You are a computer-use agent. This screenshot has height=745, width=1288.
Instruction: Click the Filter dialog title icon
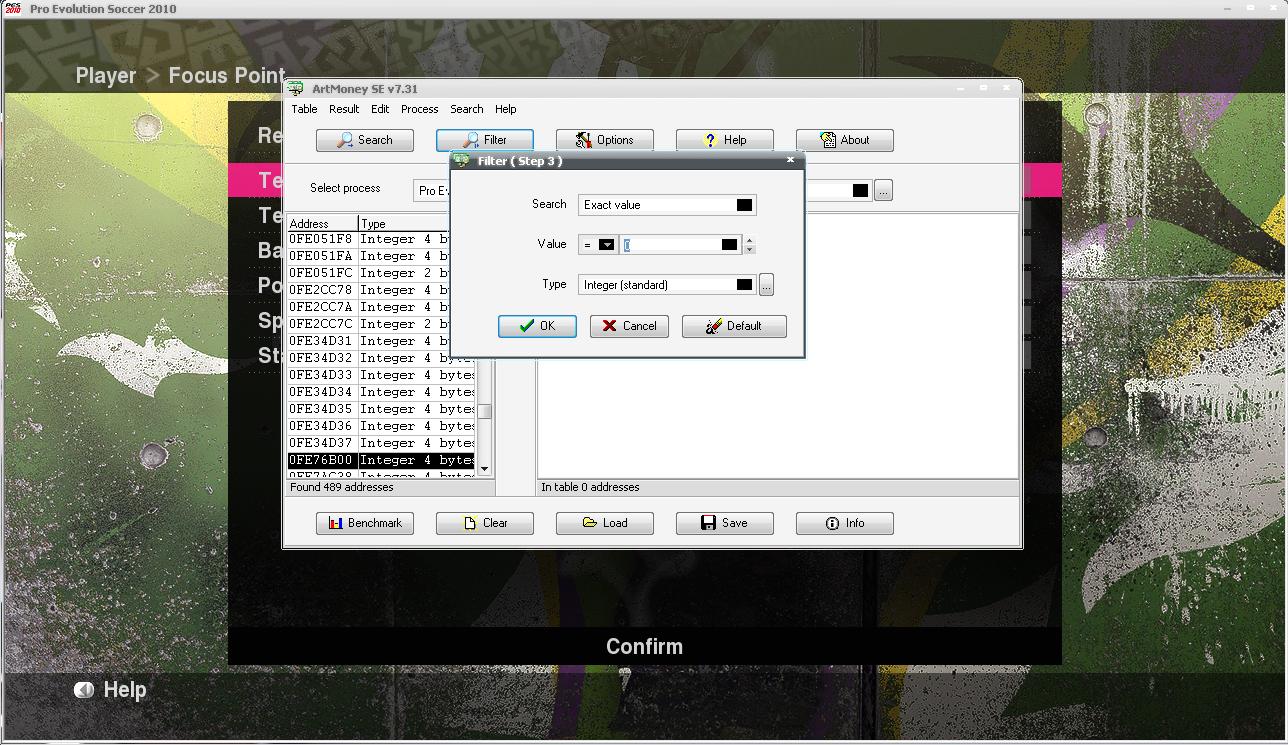click(x=462, y=160)
